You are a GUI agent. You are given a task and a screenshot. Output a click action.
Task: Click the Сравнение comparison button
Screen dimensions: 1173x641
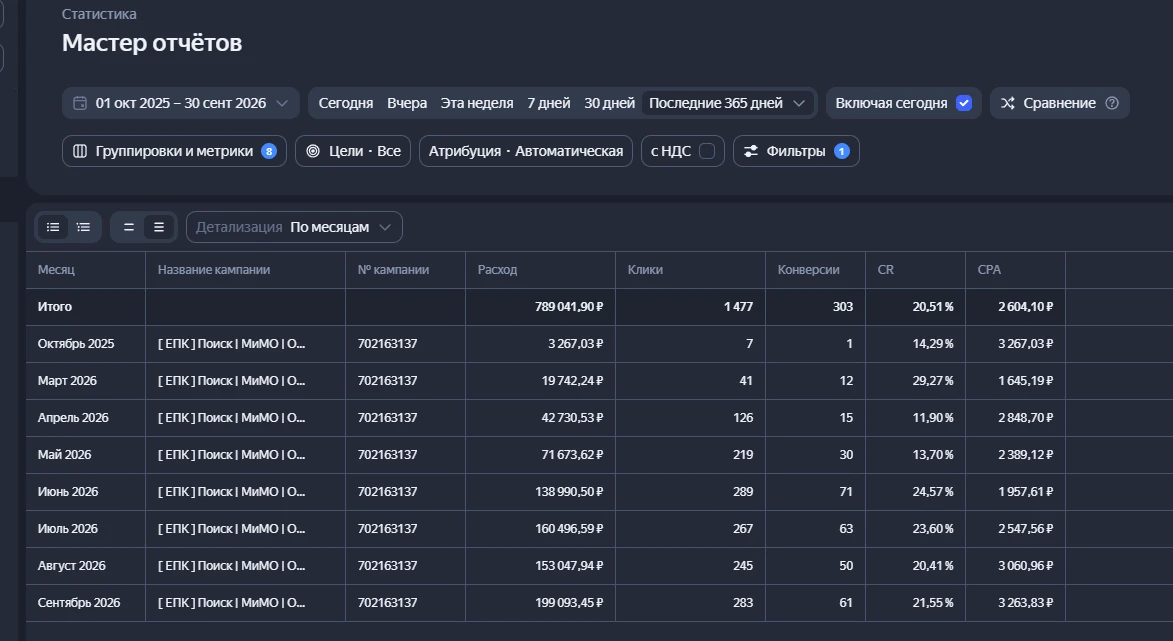tap(1059, 103)
